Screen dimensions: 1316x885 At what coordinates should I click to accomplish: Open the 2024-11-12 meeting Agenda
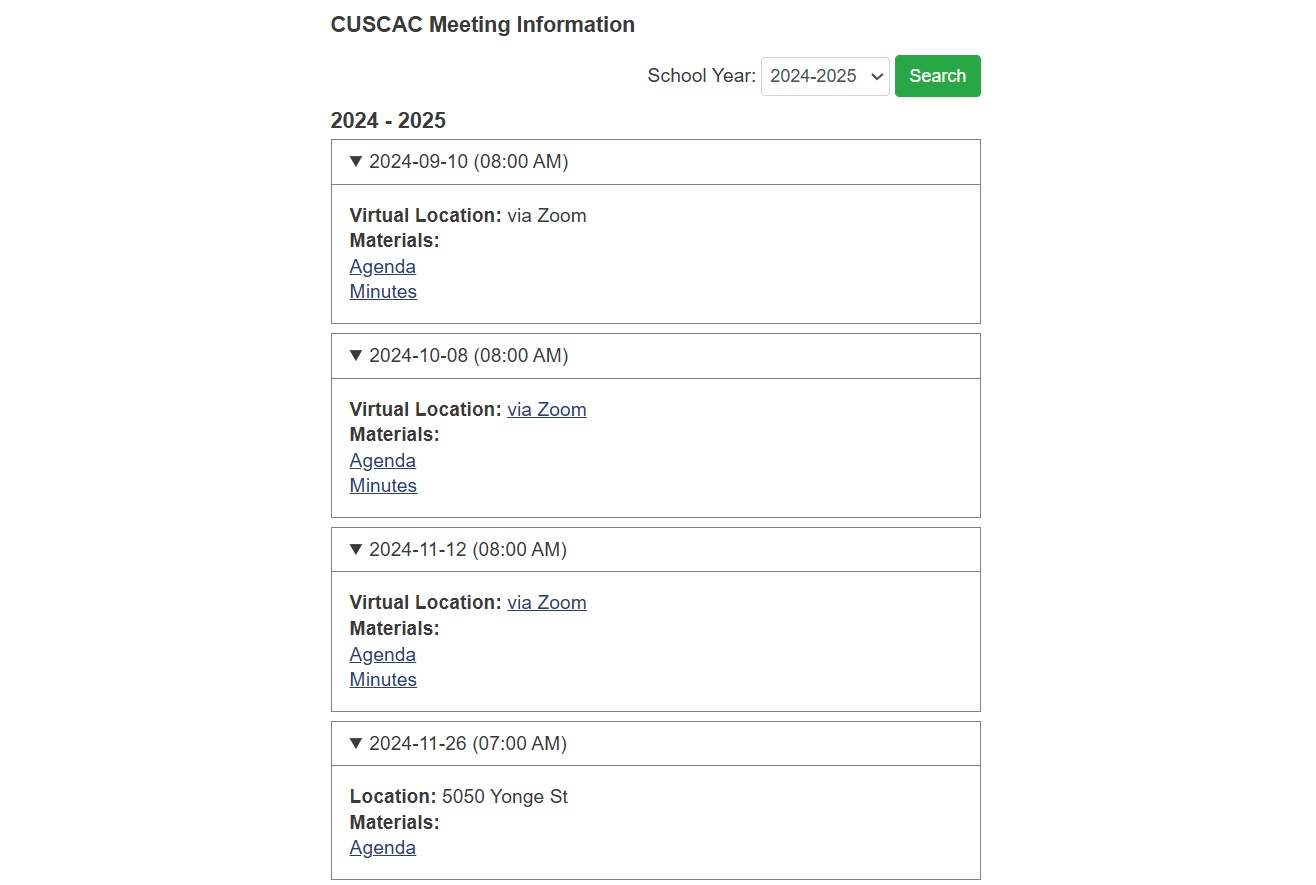382,655
